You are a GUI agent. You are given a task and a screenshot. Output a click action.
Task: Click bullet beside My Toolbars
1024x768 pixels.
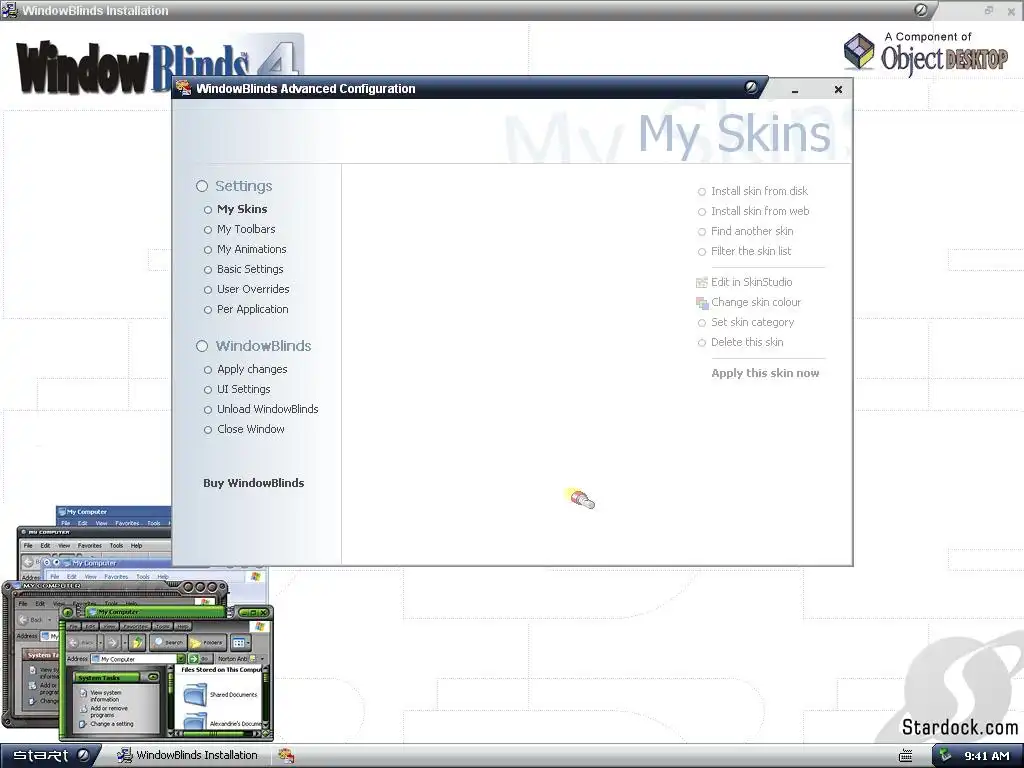(x=208, y=230)
